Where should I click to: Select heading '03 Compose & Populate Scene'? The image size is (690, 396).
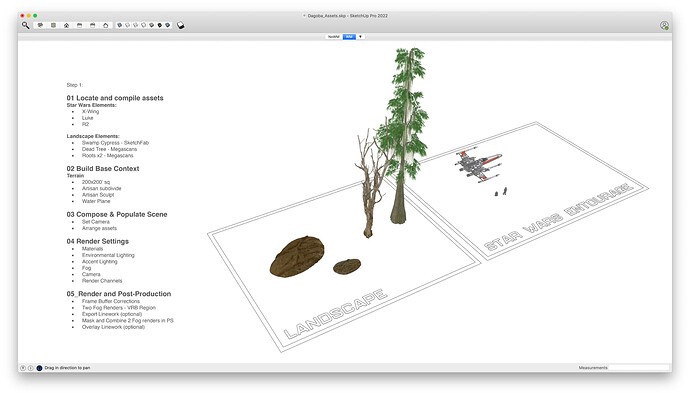point(117,214)
